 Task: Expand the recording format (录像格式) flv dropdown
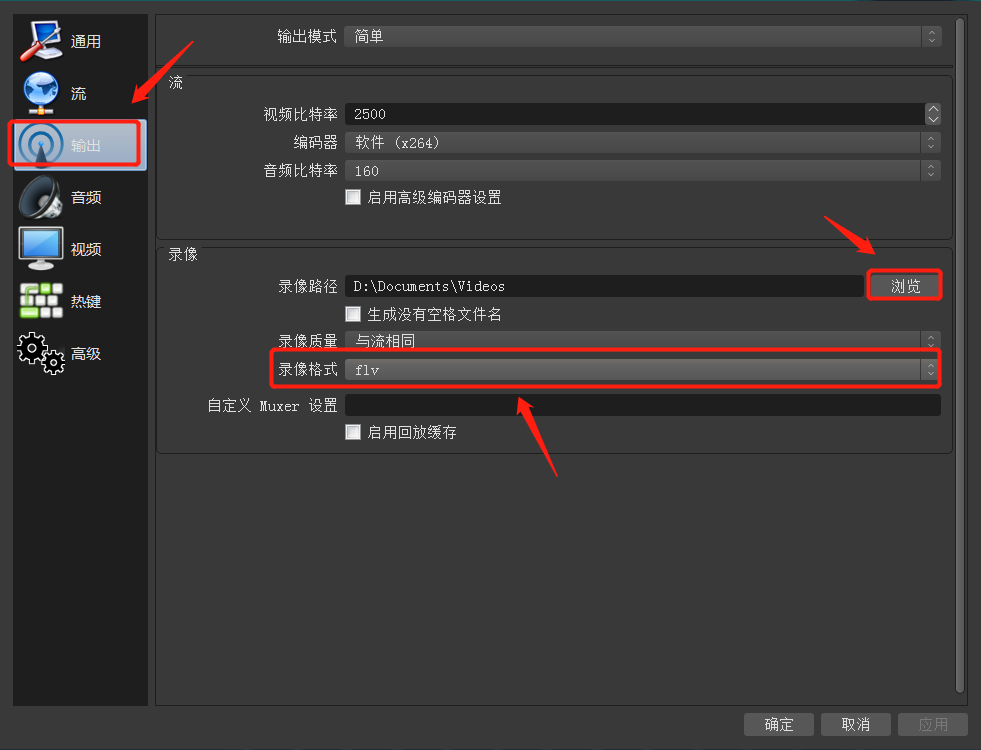(642, 370)
